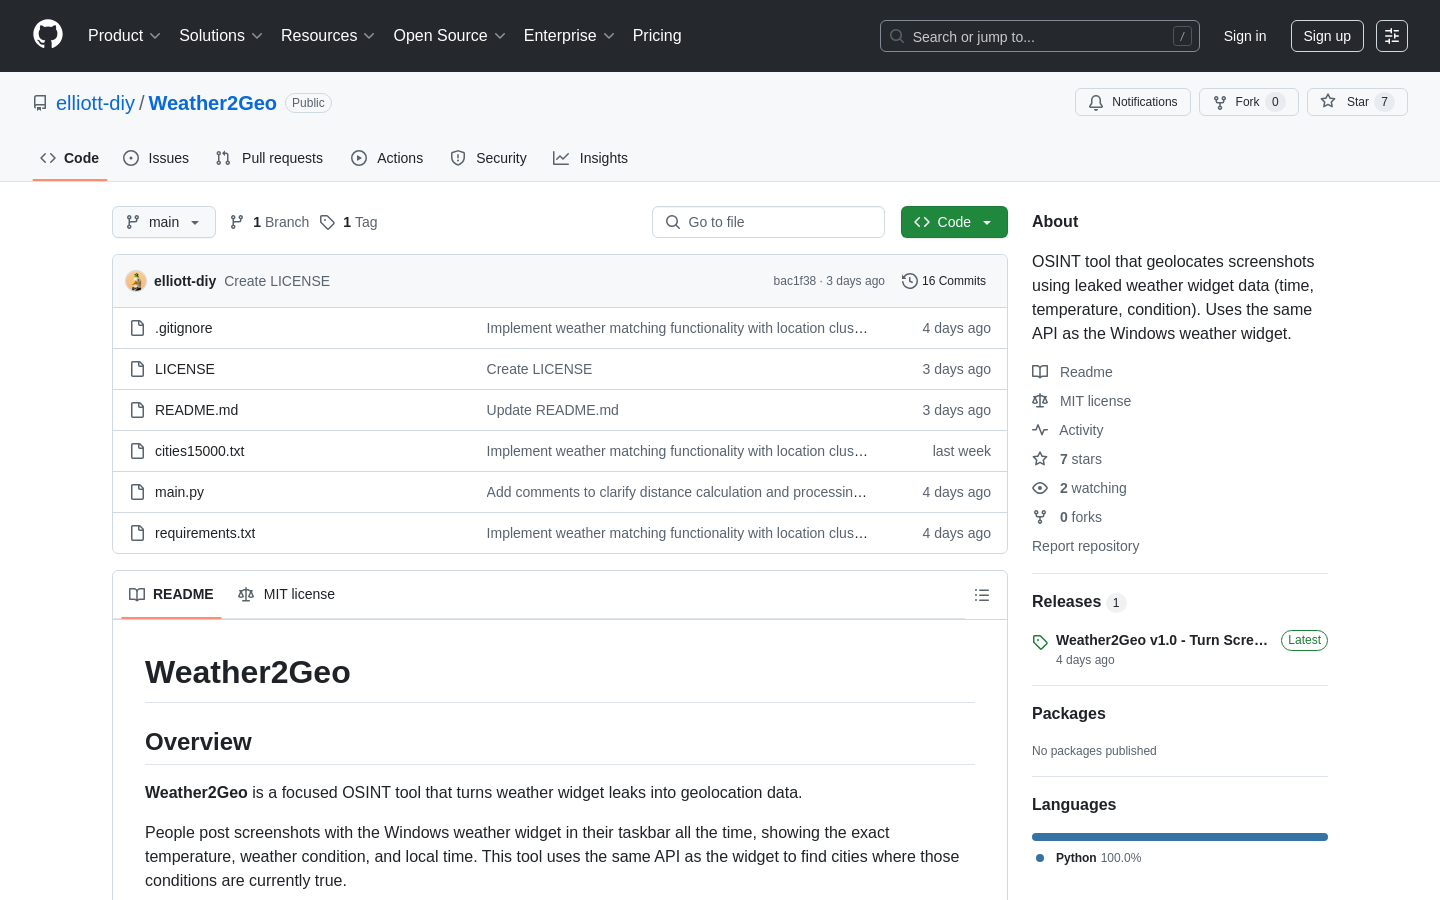Screen dimensions: 1440x900
Task: Click the GitHub logo icon
Action: click(x=48, y=35)
